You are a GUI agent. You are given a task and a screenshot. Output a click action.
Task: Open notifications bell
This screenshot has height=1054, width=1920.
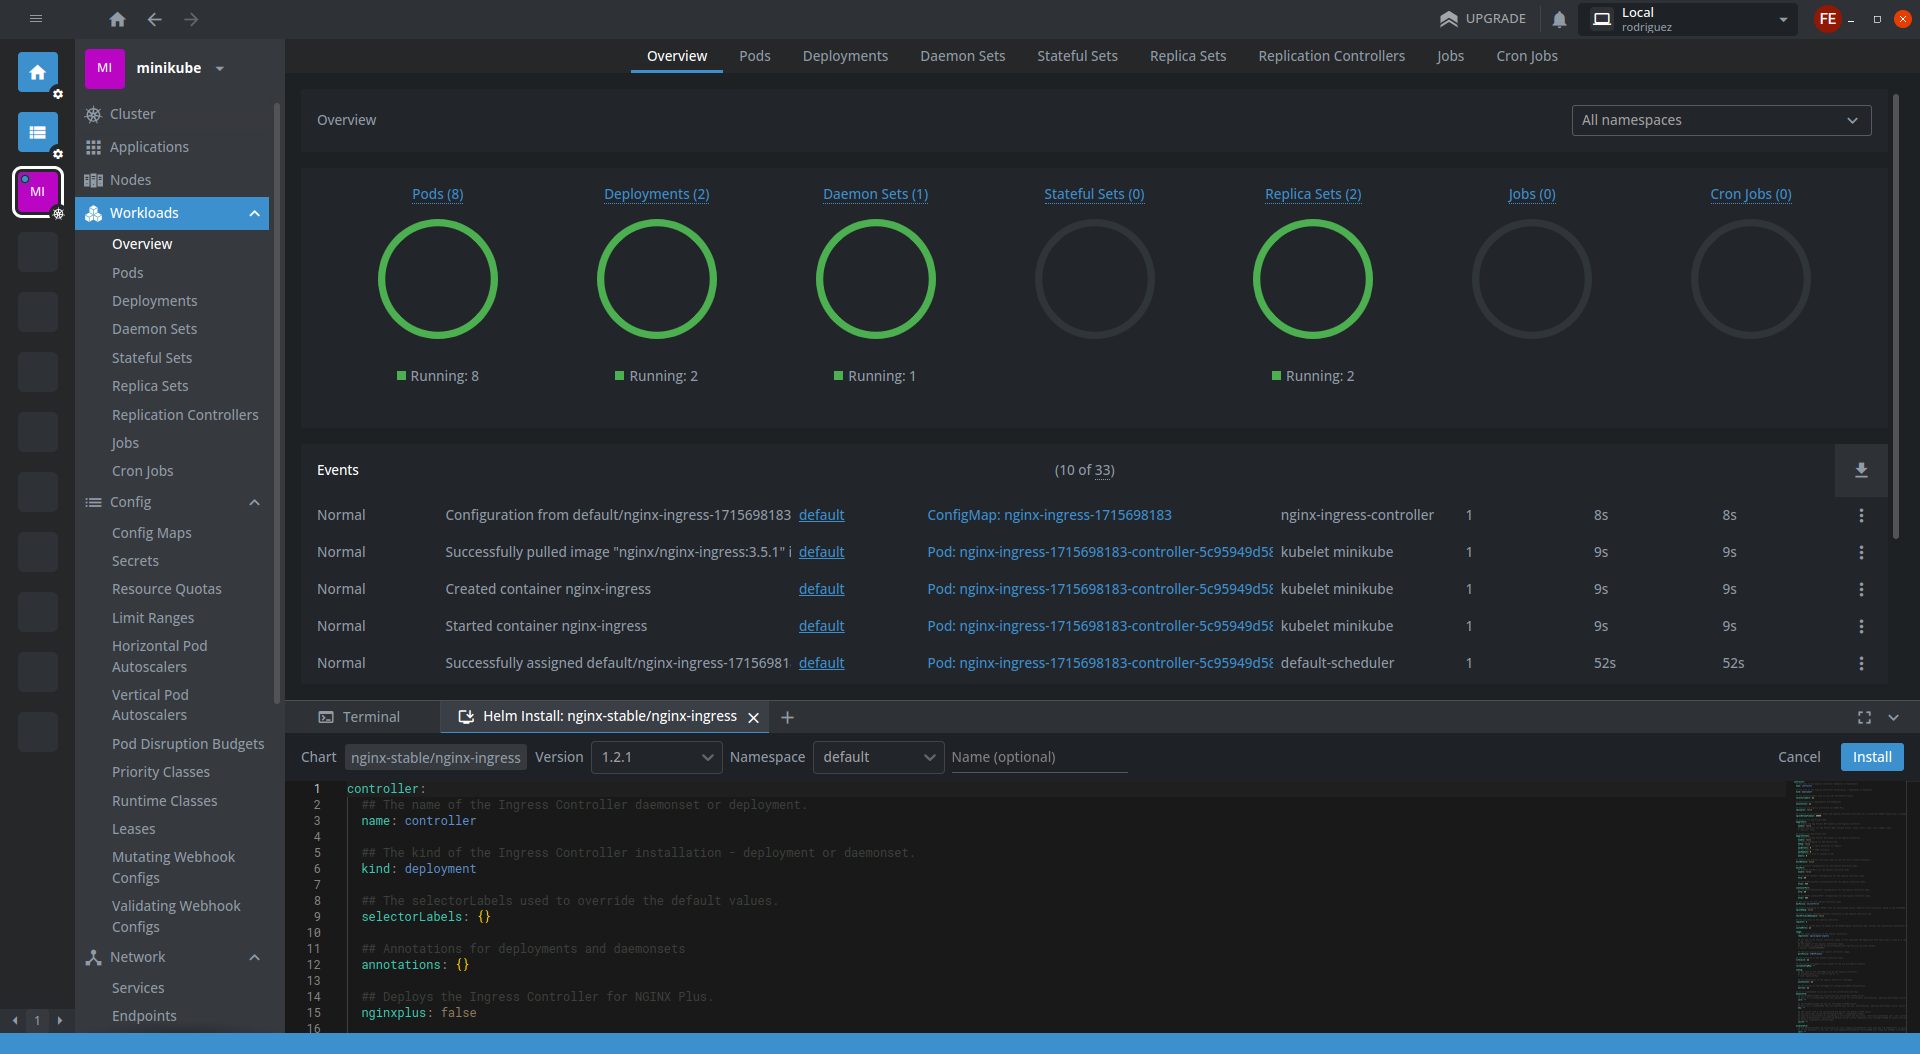pyautogui.click(x=1559, y=19)
